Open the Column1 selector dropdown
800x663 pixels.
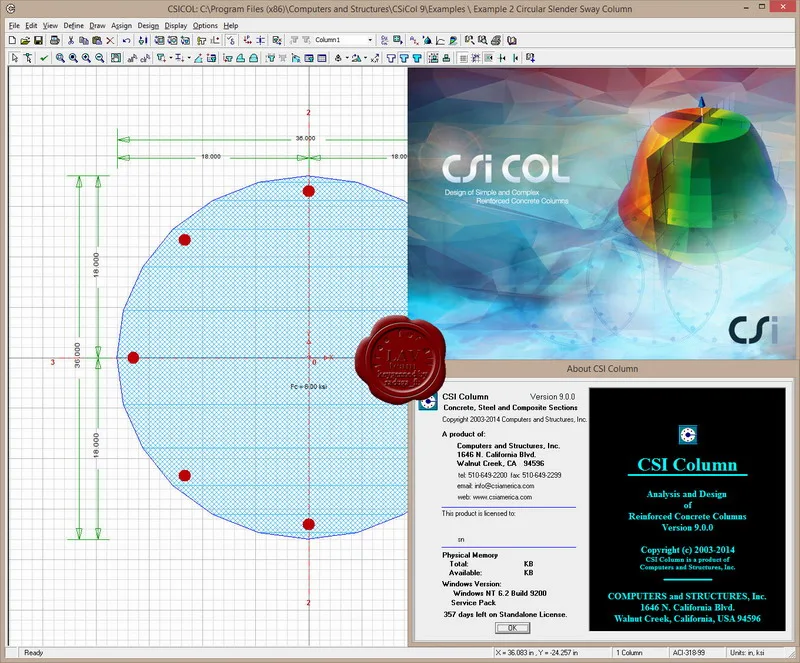point(370,40)
